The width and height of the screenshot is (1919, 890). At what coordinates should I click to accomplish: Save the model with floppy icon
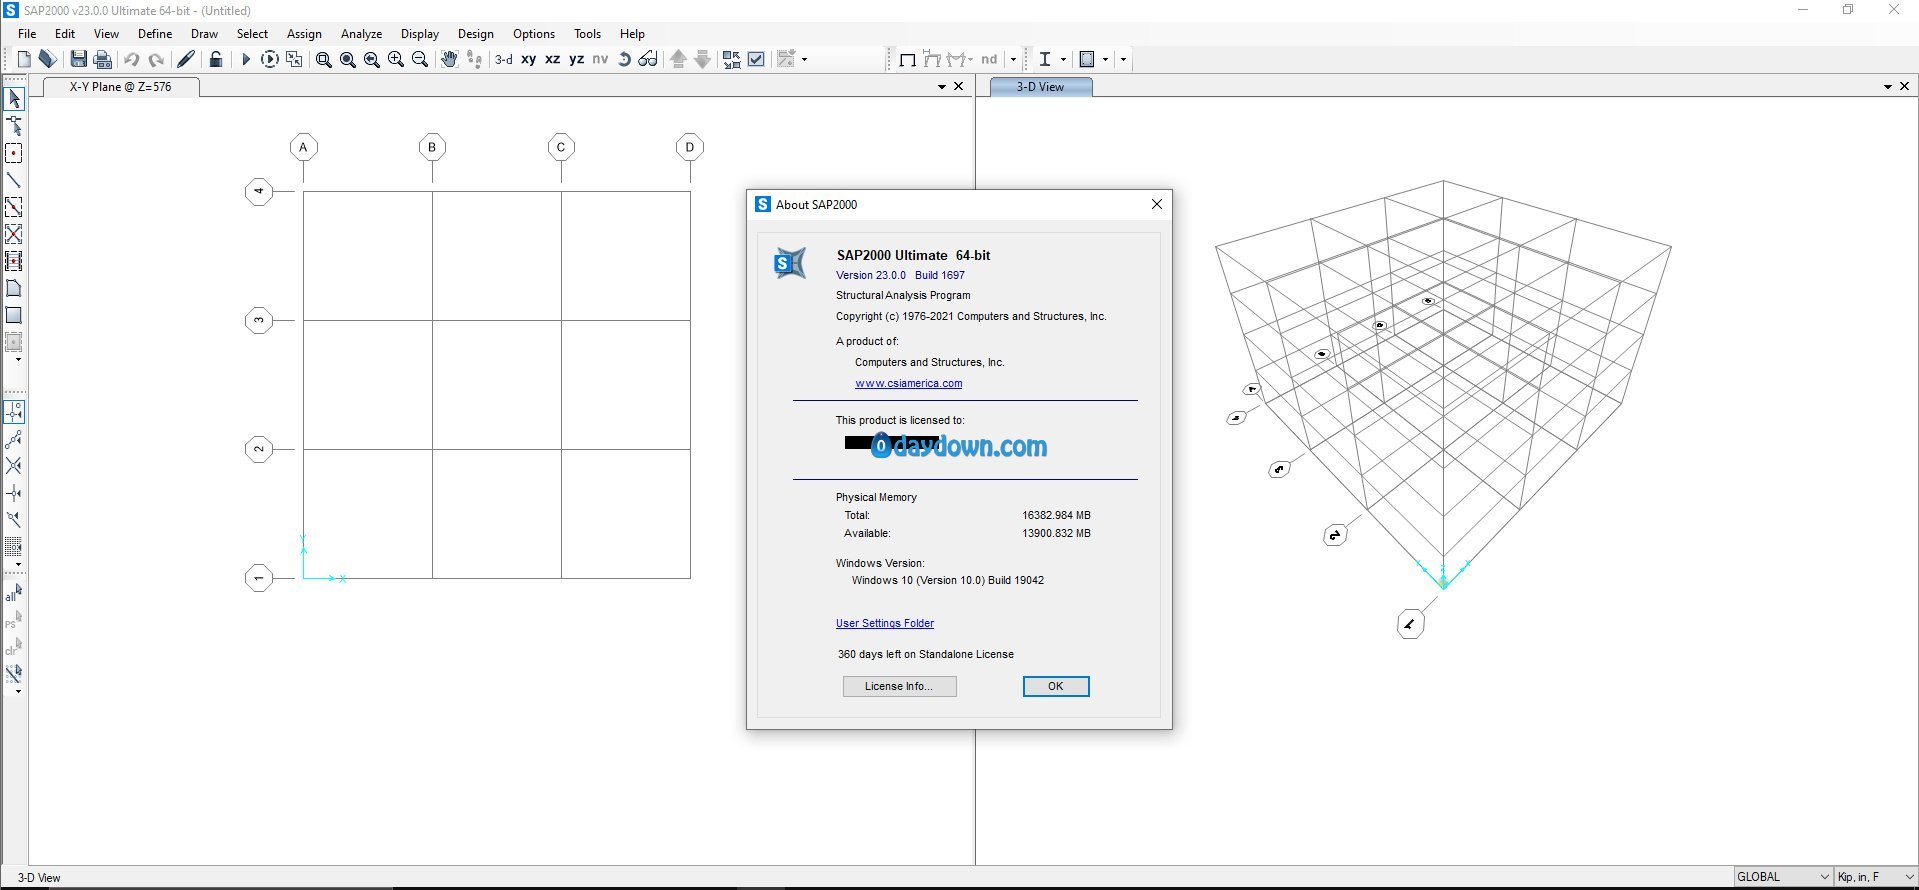tap(78, 60)
